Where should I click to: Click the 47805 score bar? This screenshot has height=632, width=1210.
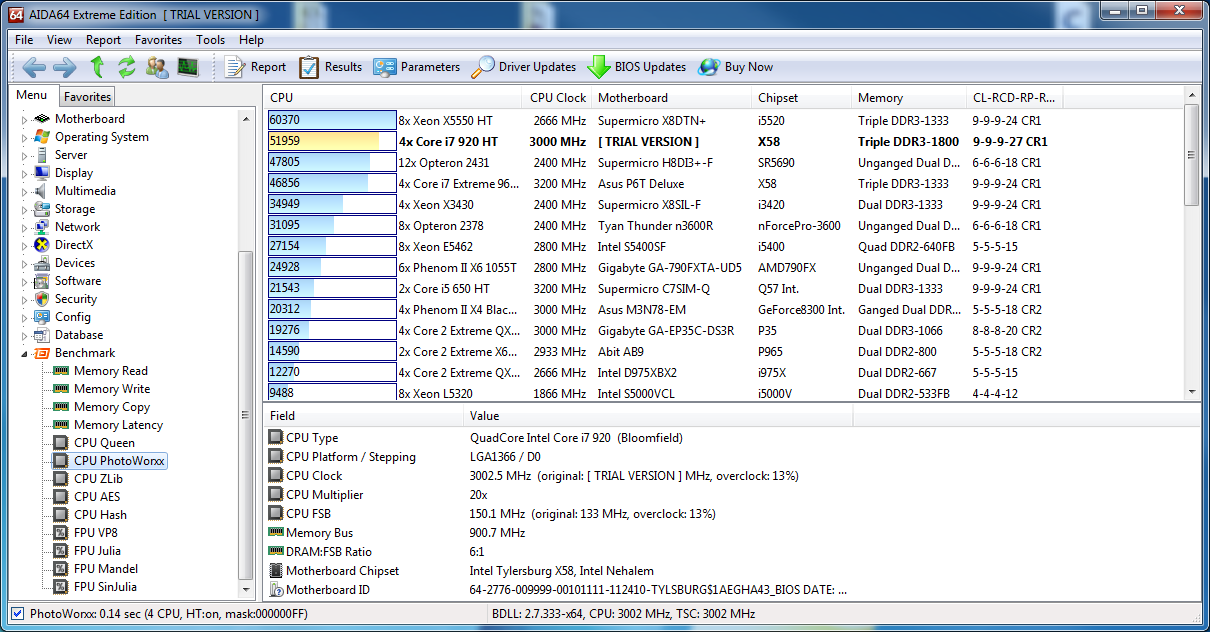pos(332,162)
